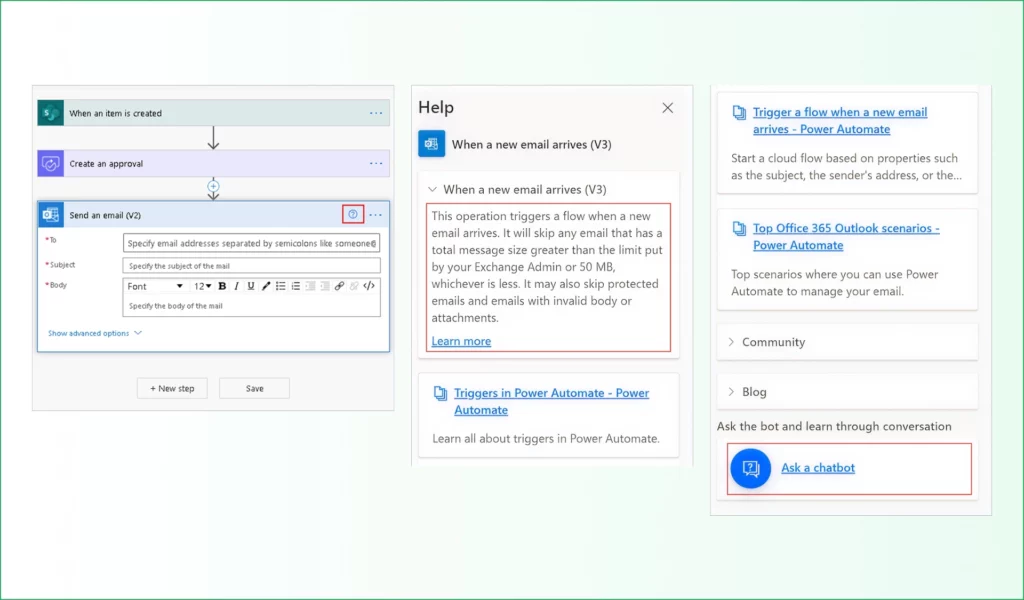Image resolution: width=1024 pixels, height=600 pixels.
Task: Increase indent in body editor
Action: (x=325, y=286)
